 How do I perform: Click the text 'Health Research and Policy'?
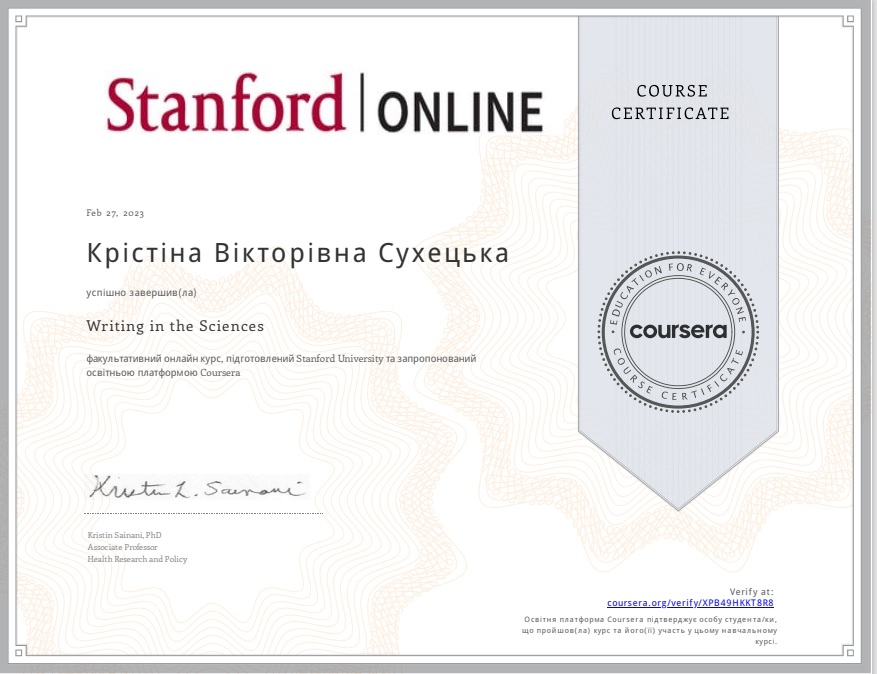pyautogui.click(x=137, y=559)
